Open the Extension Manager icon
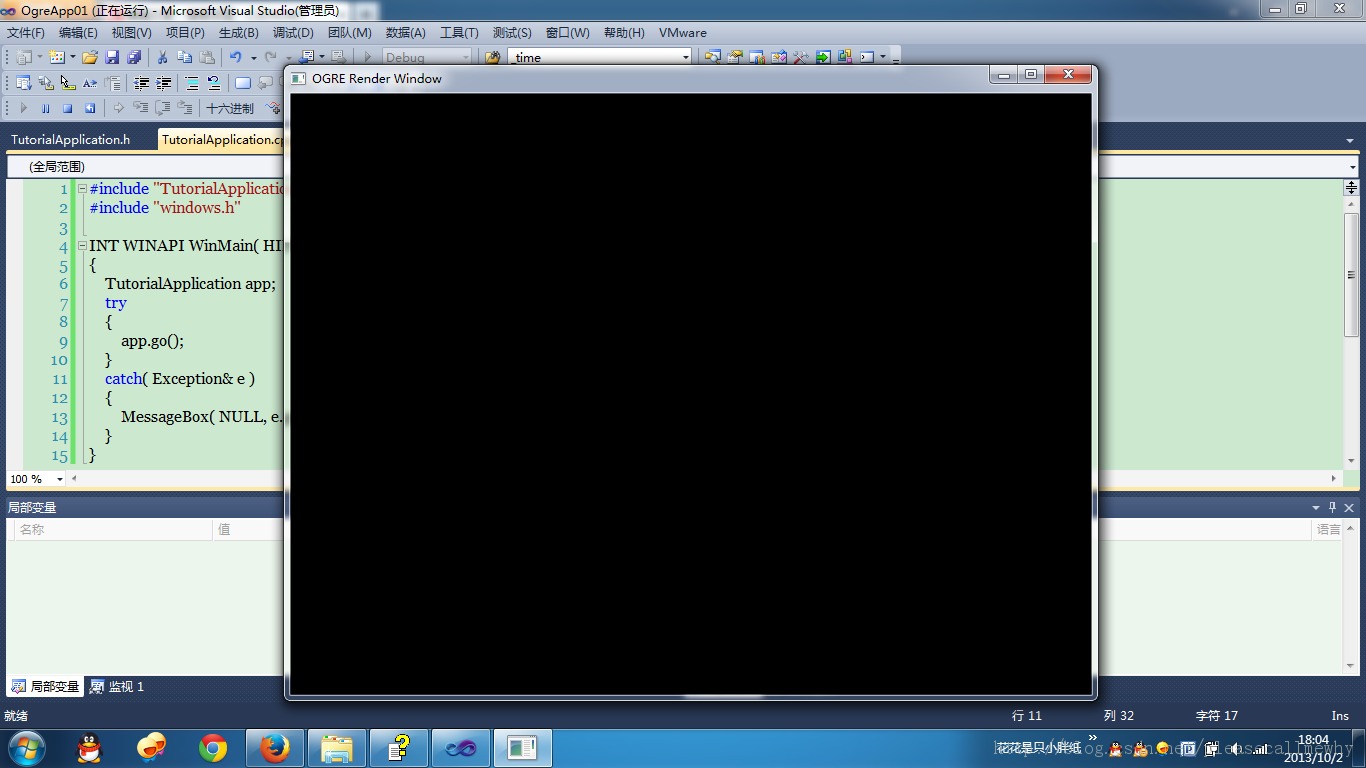The height and width of the screenshot is (768, 1366). pyautogui.click(x=845, y=57)
